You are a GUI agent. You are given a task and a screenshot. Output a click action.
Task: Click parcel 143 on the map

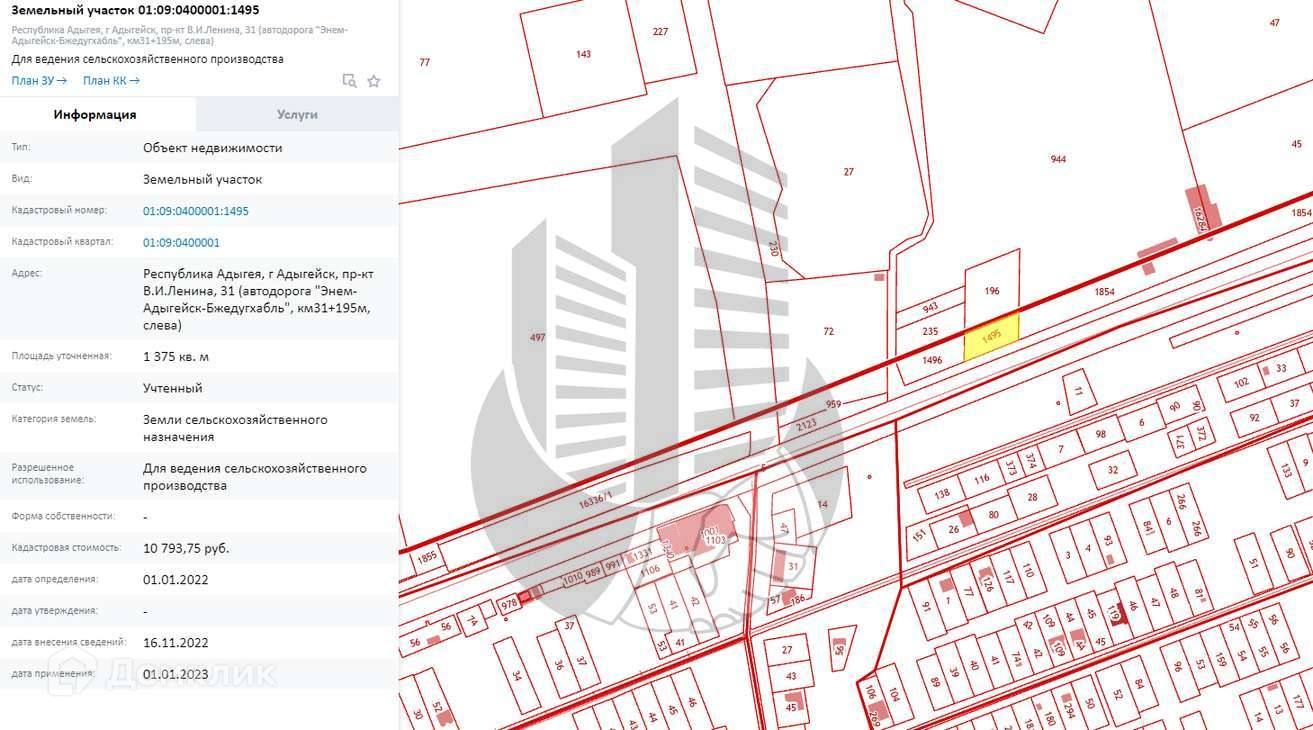[x=583, y=54]
